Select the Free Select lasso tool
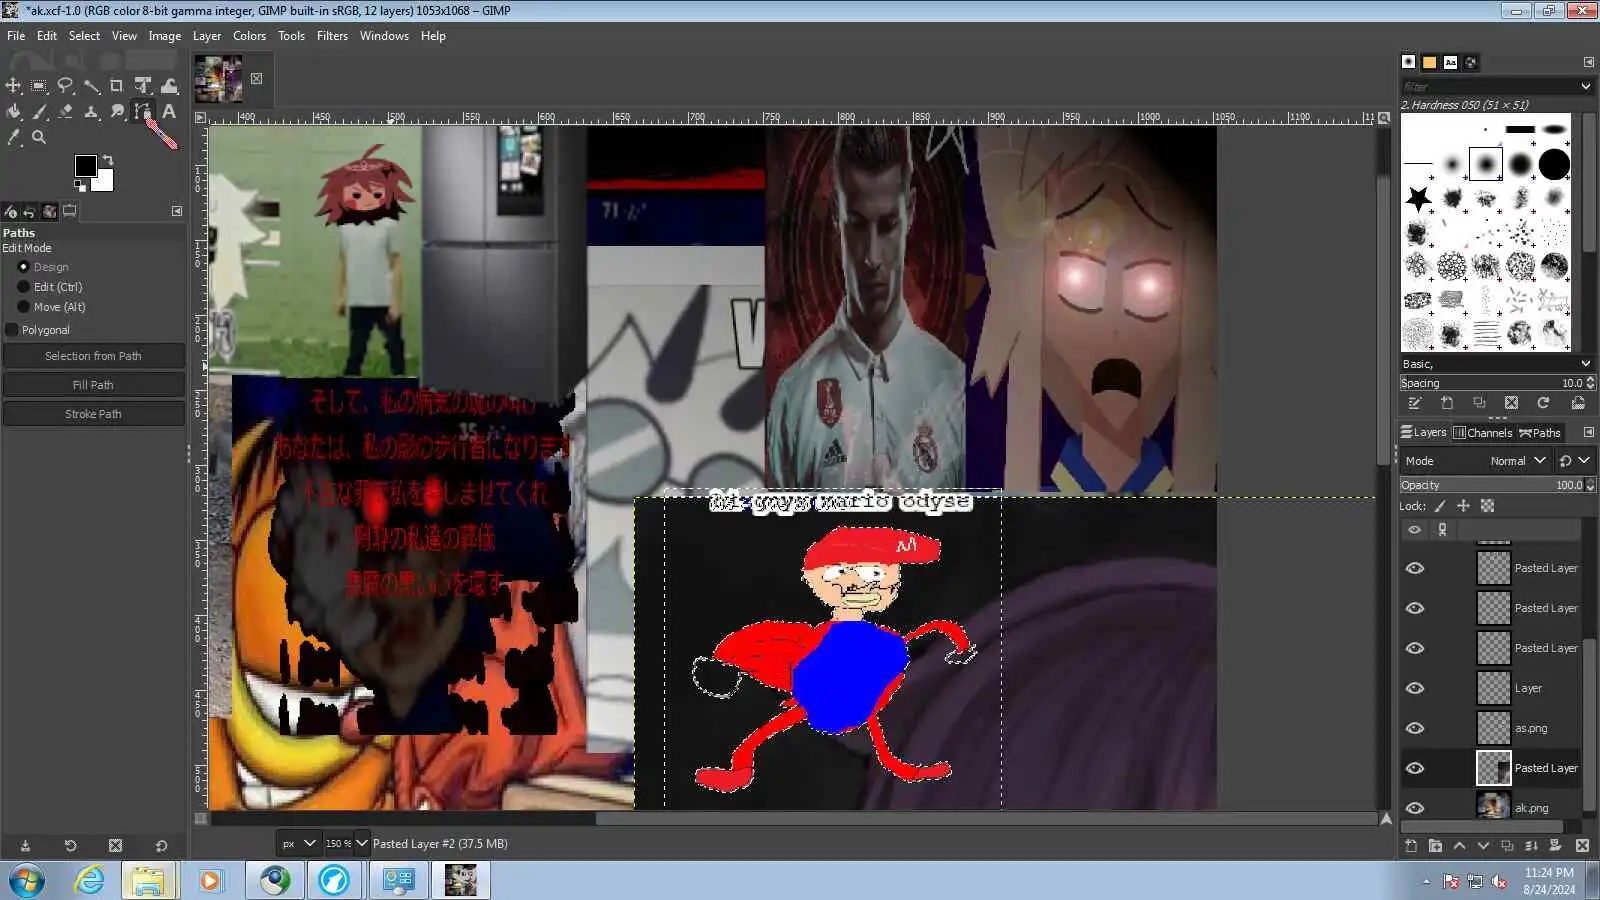The width and height of the screenshot is (1600, 900). coord(65,86)
